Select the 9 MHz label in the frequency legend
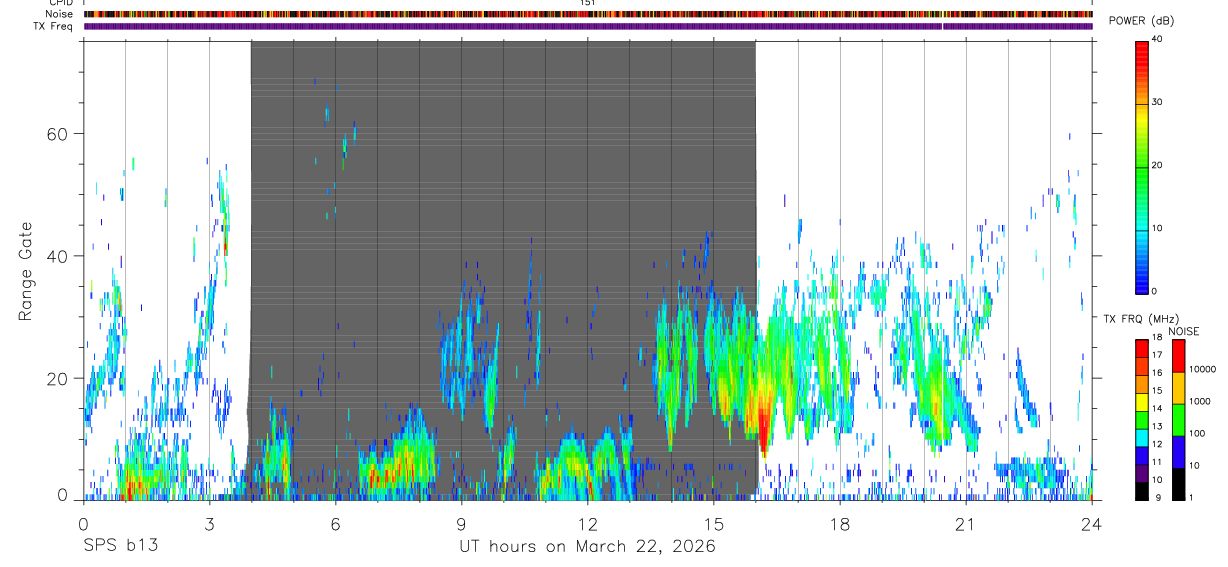Image resolution: width=1228 pixels, height=567 pixels. click(1157, 497)
